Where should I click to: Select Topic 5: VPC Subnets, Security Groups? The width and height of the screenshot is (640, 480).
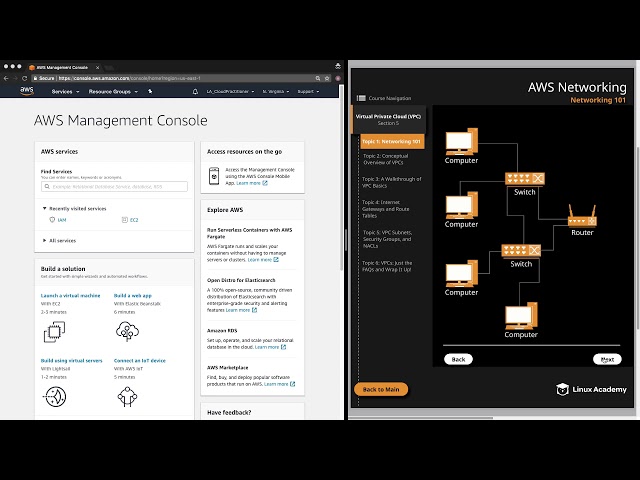[x=387, y=239]
